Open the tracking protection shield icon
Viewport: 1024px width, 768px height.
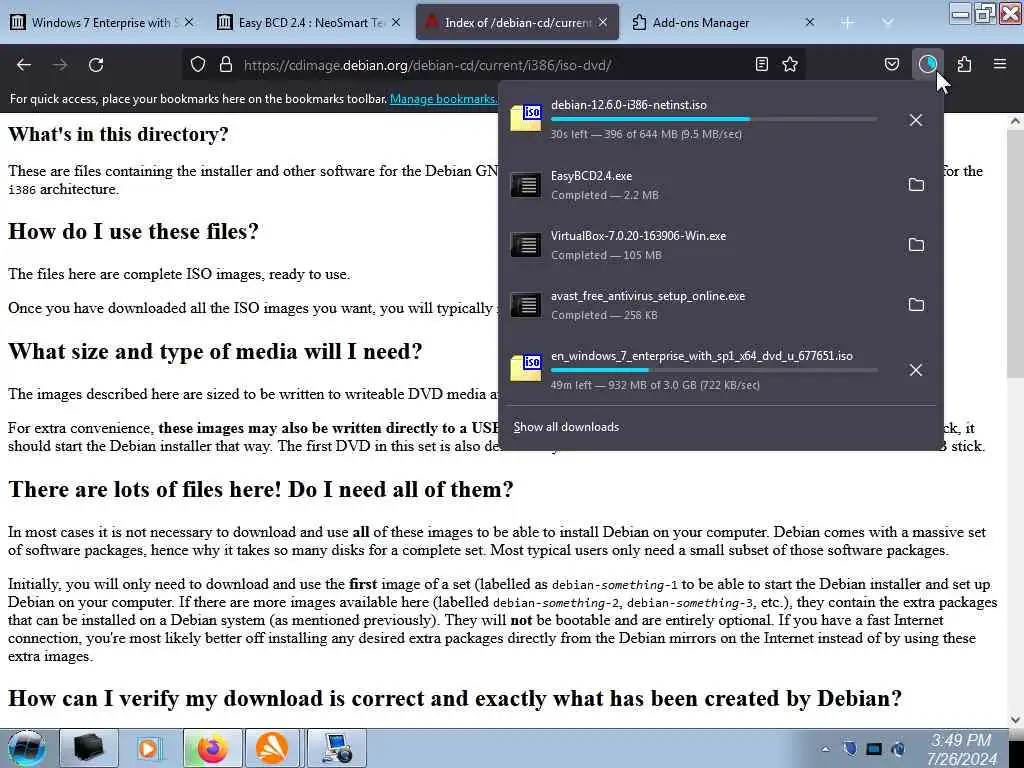point(198,65)
